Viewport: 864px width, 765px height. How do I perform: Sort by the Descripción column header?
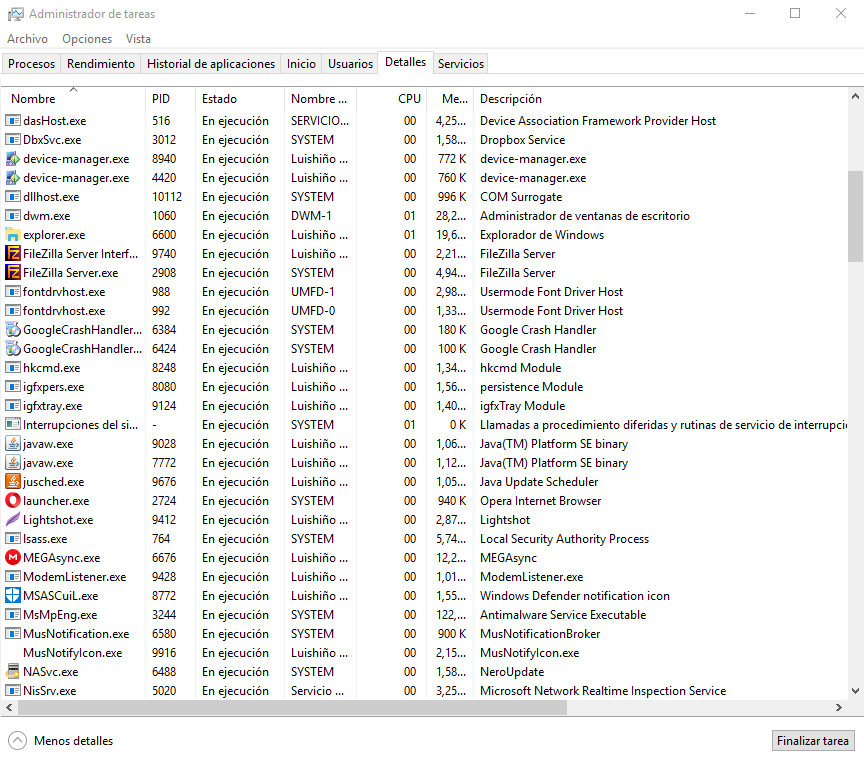[x=661, y=99]
